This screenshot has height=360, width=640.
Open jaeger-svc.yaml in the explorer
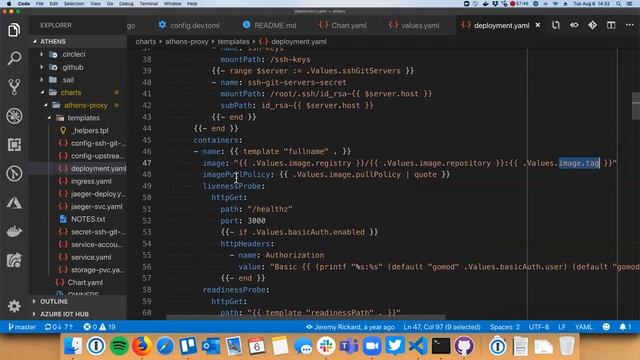pyautogui.click(x=96, y=207)
